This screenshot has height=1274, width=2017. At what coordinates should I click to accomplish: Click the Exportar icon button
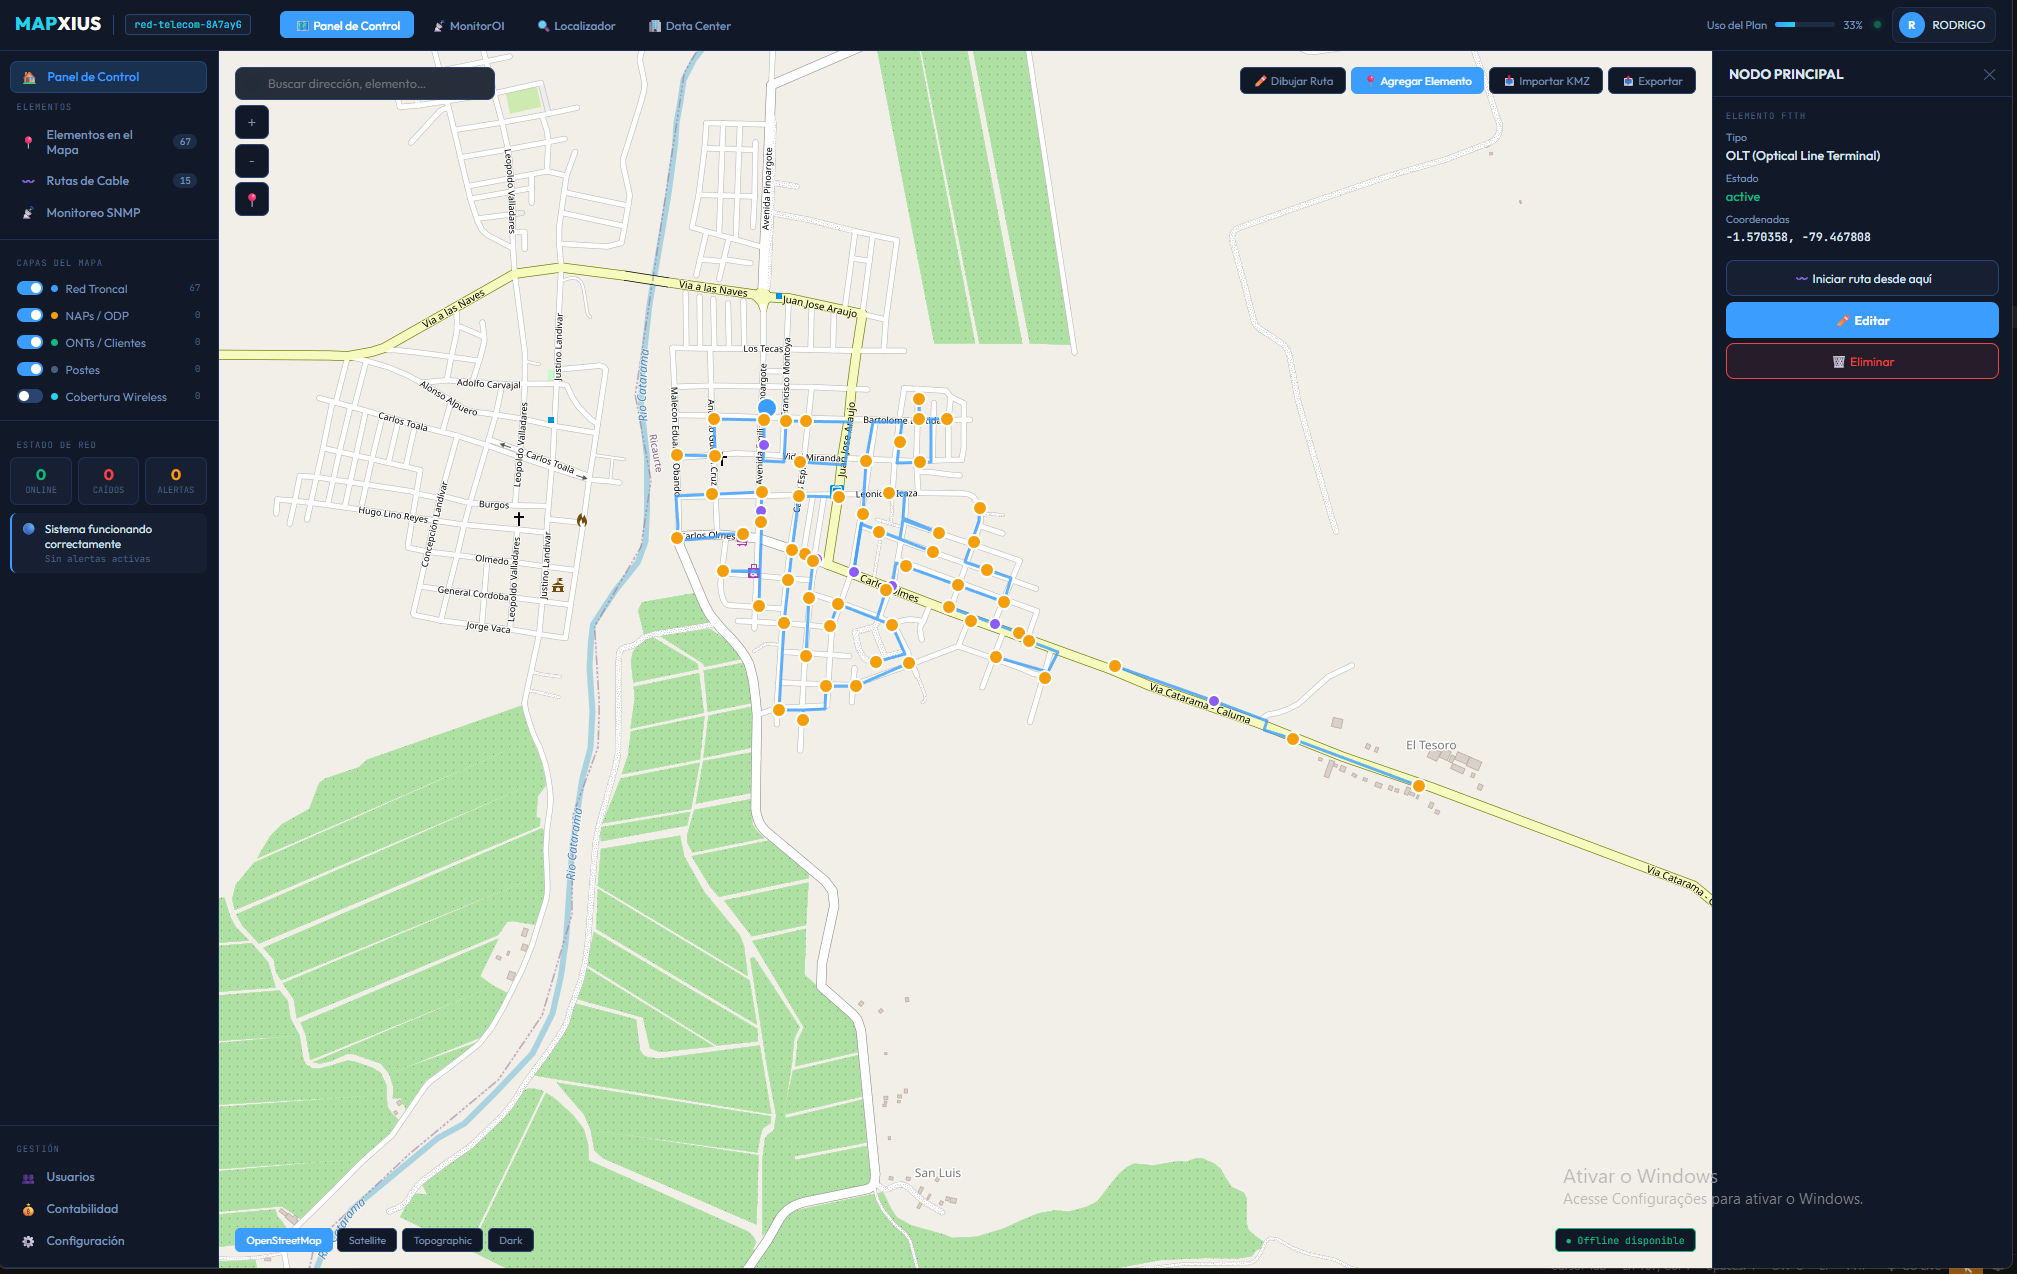1651,80
